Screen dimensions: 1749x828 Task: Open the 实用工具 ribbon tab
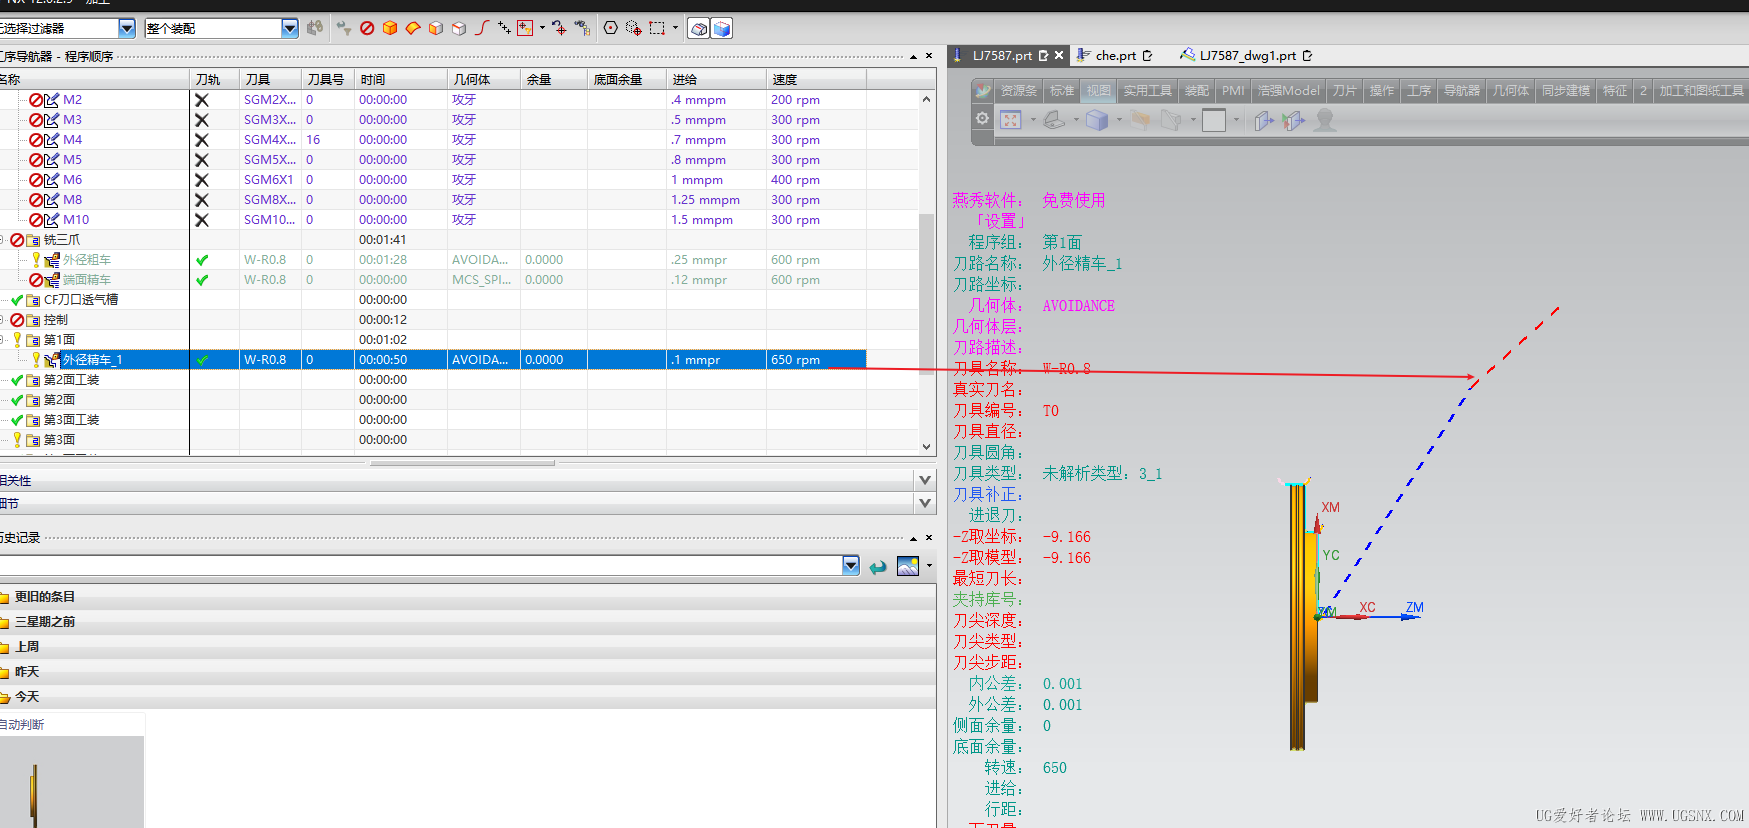(1147, 91)
